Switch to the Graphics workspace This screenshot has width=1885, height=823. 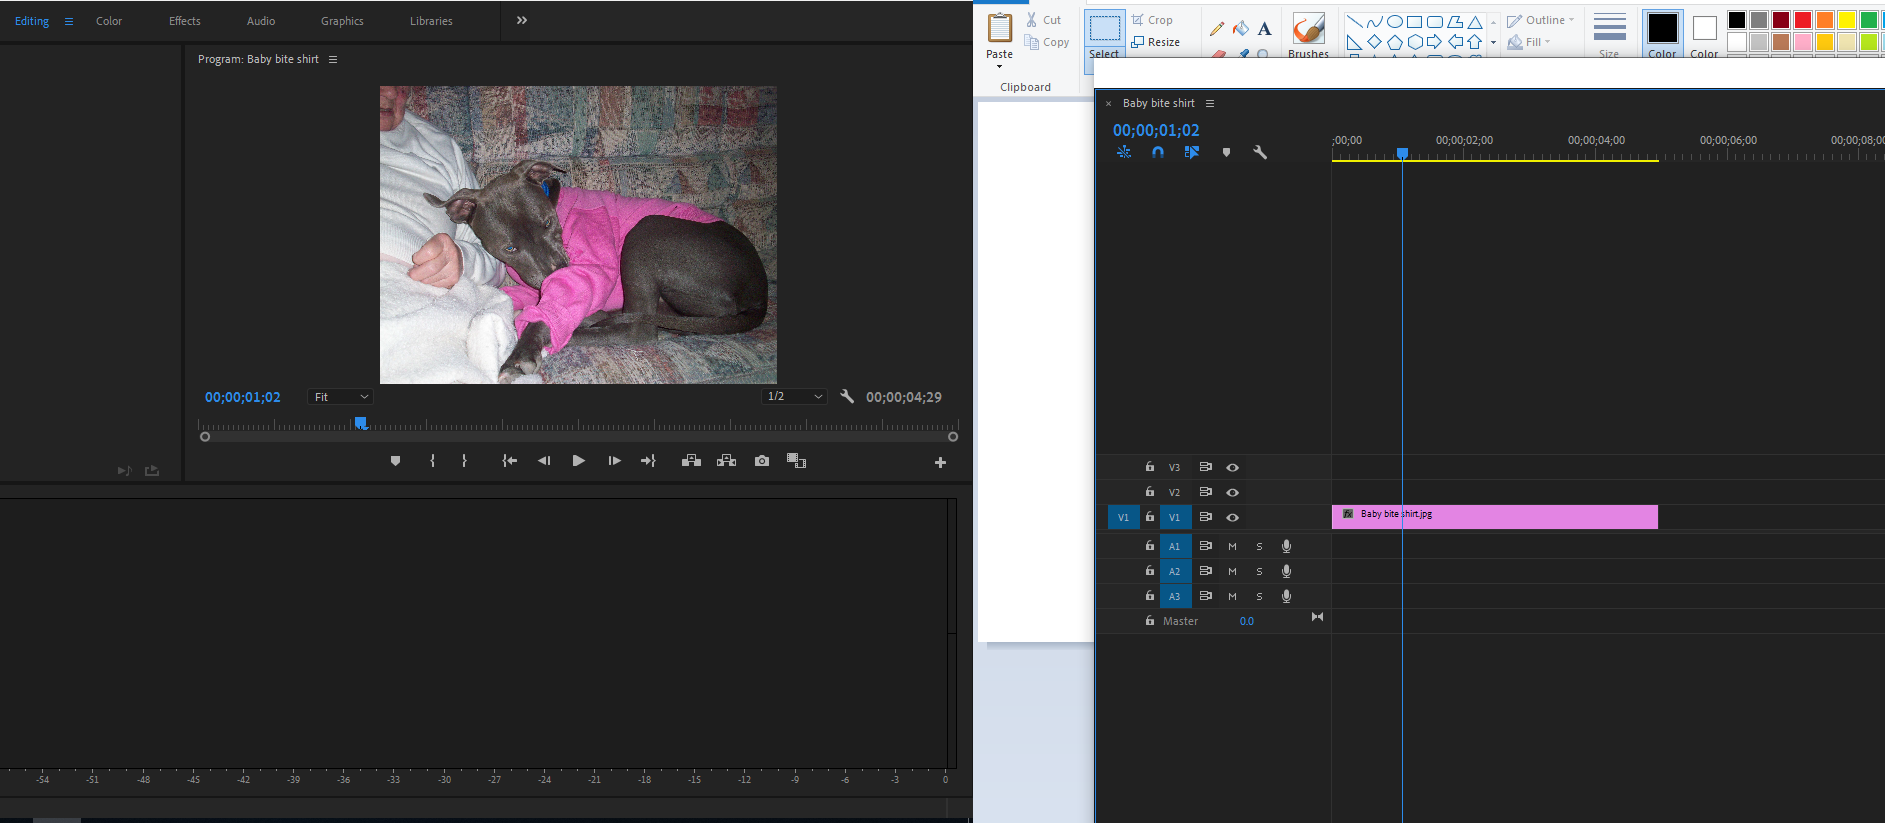click(x=342, y=21)
